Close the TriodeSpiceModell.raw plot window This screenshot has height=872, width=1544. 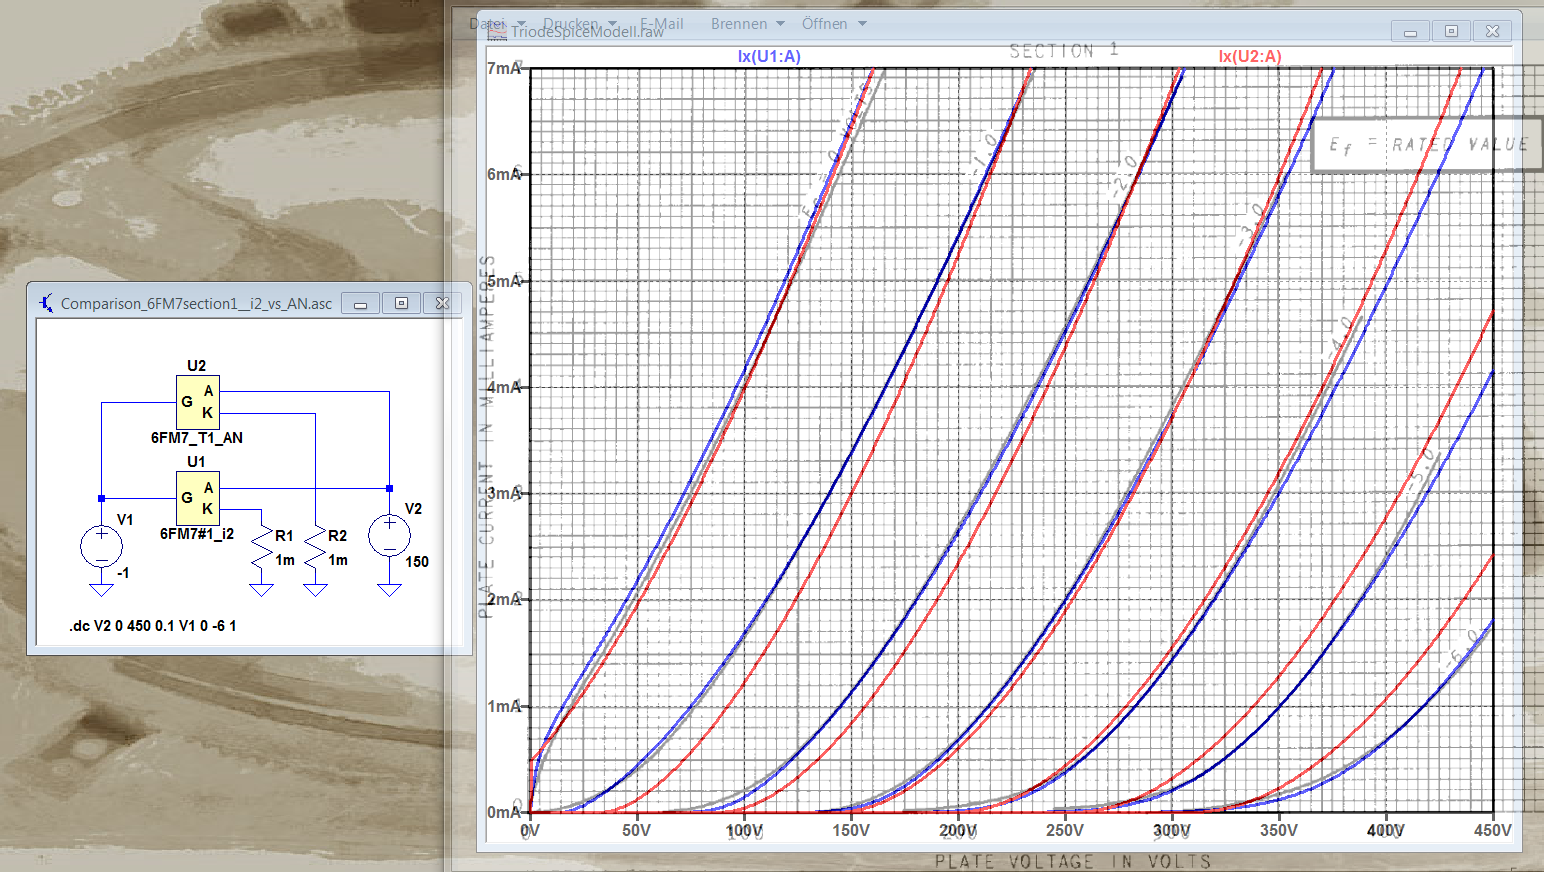pos(1492,32)
